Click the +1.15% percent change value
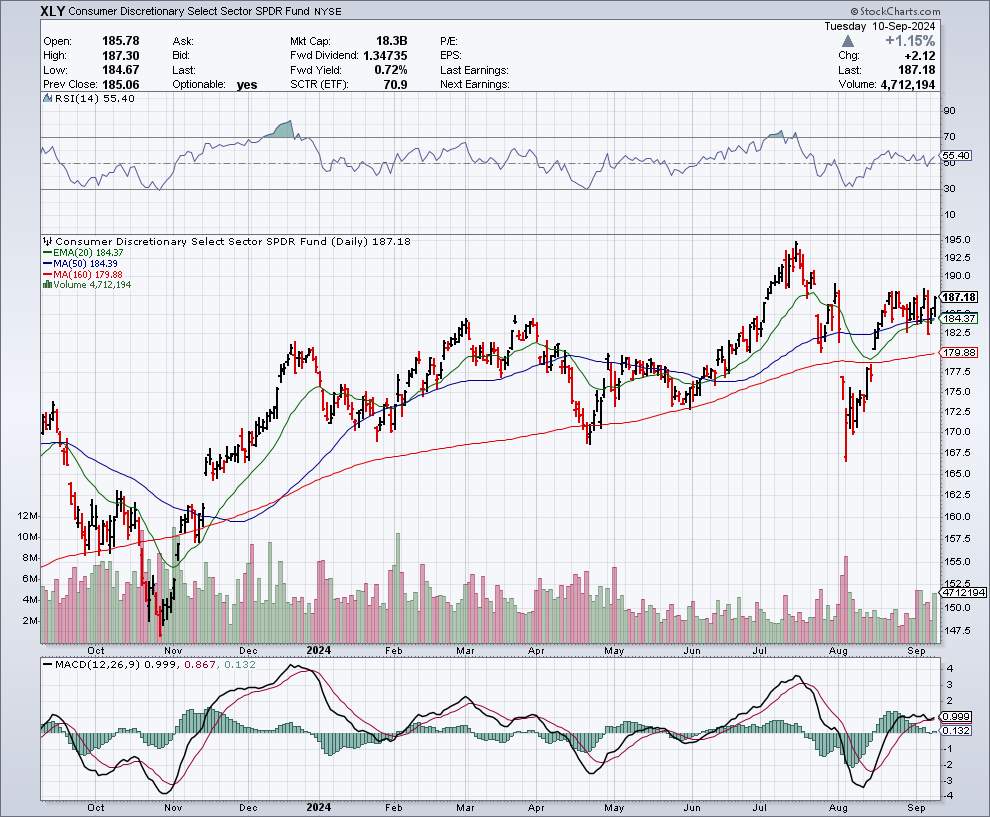 pos(910,41)
